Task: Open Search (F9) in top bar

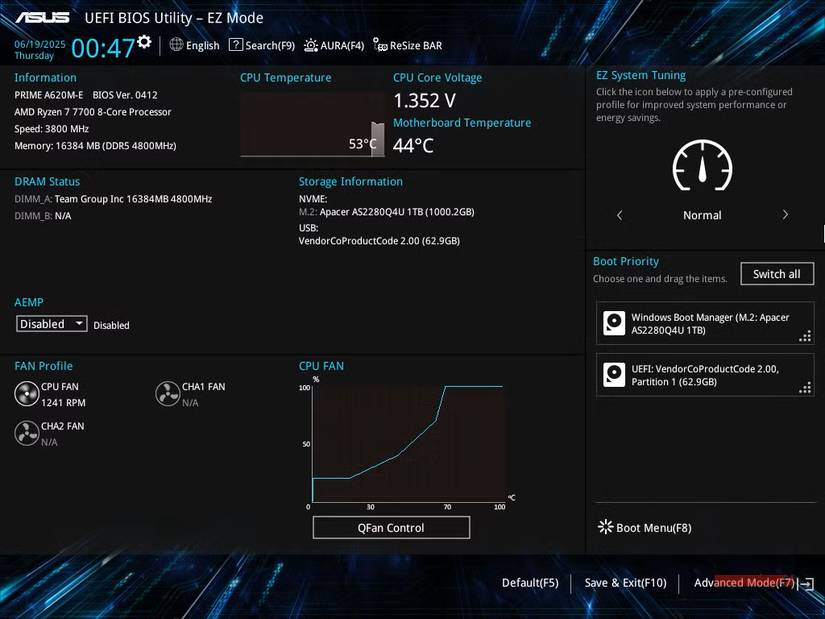Action: [262, 45]
